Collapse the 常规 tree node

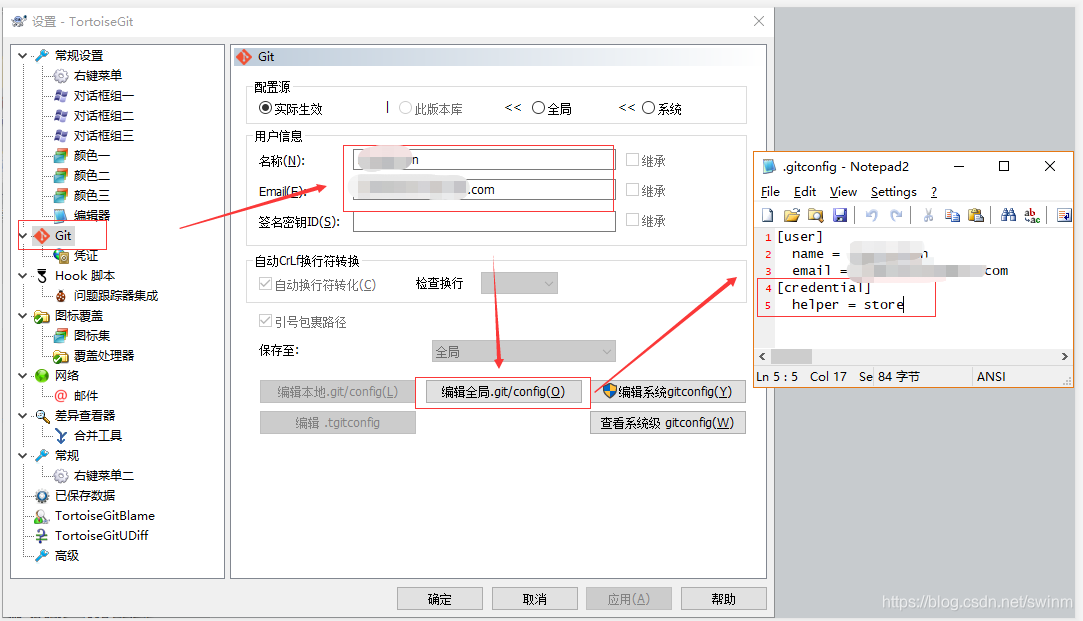(x=22, y=456)
